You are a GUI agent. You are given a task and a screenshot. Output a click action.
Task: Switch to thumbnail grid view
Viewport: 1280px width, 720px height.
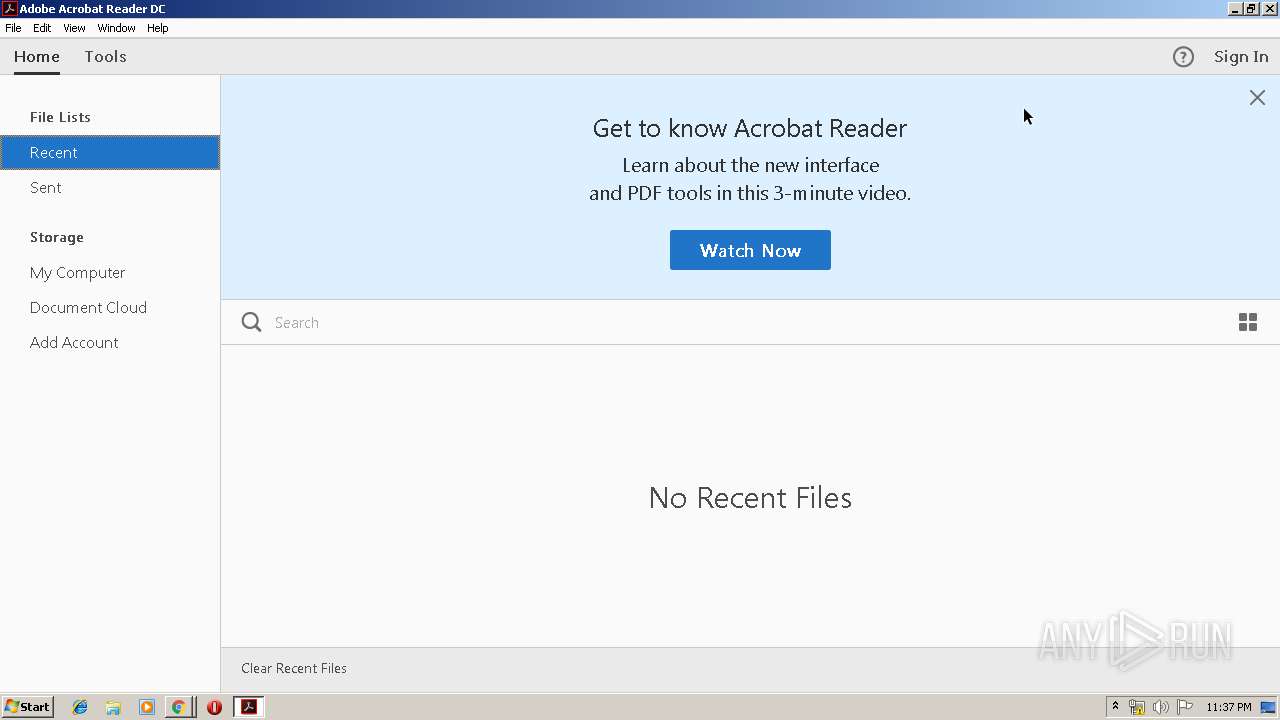coord(1248,322)
